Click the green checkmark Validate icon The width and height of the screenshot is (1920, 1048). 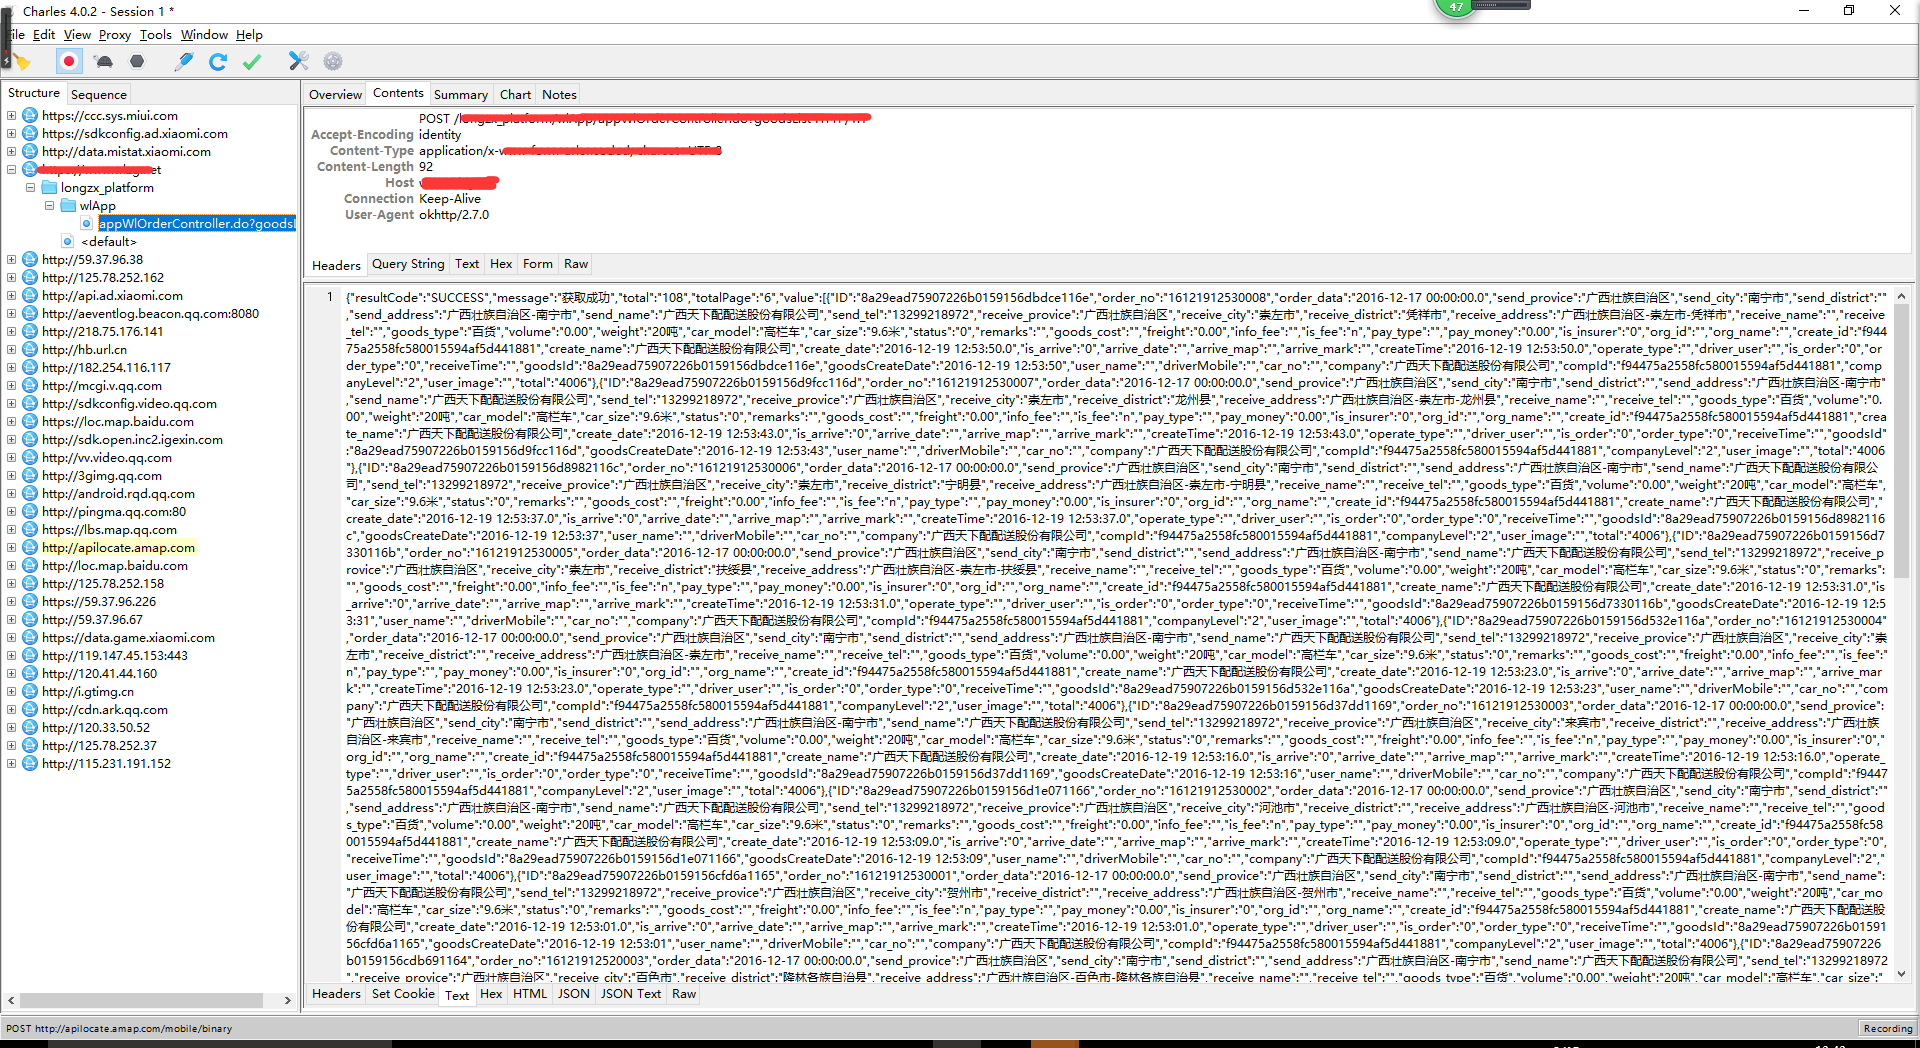[252, 62]
